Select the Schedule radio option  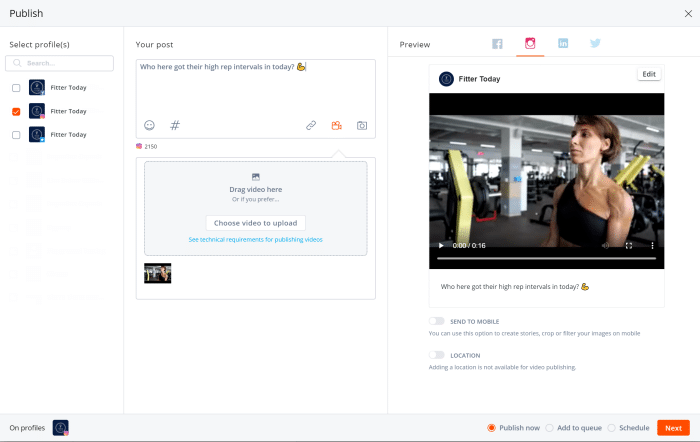(612, 428)
